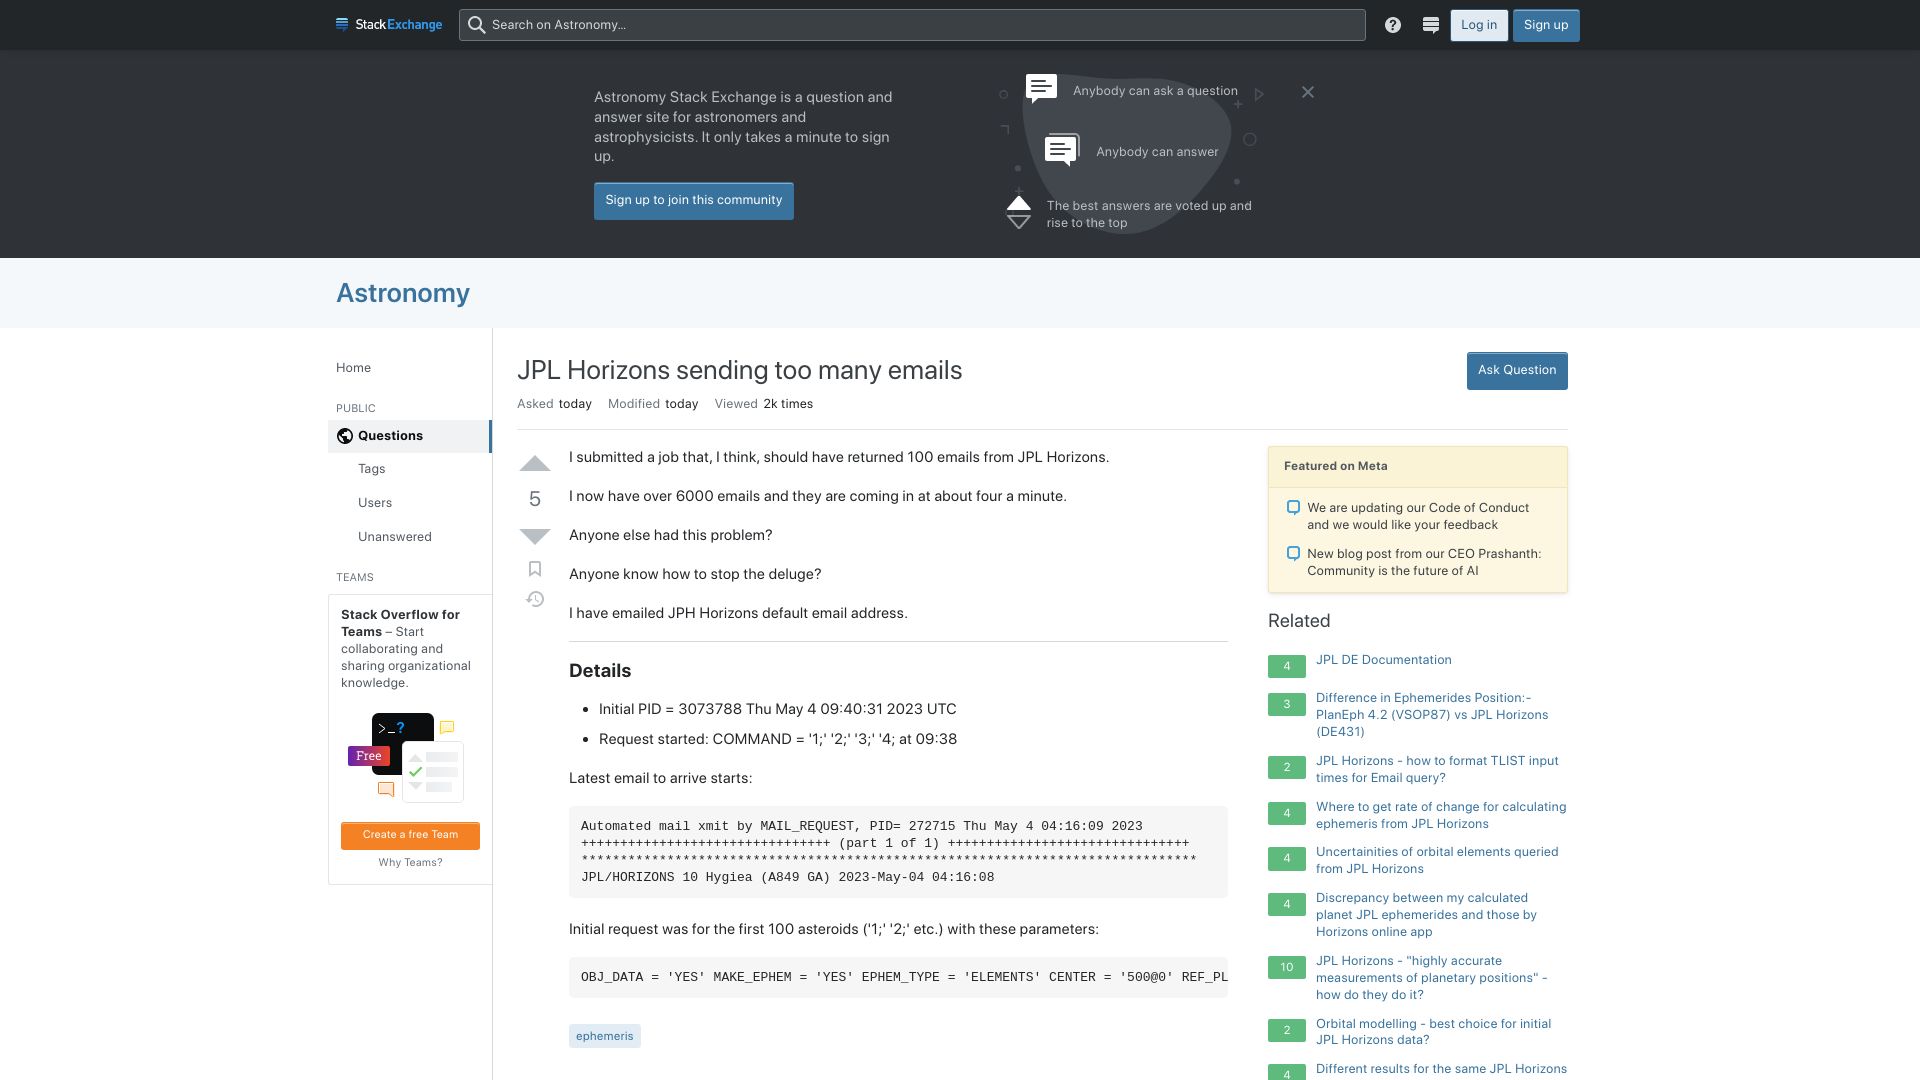
Task: Open CEO Prashanth blog post link
Action: point(1424,562)
